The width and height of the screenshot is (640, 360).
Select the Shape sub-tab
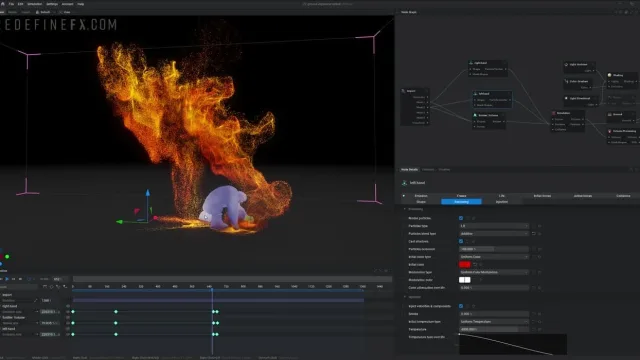[421, 202]
